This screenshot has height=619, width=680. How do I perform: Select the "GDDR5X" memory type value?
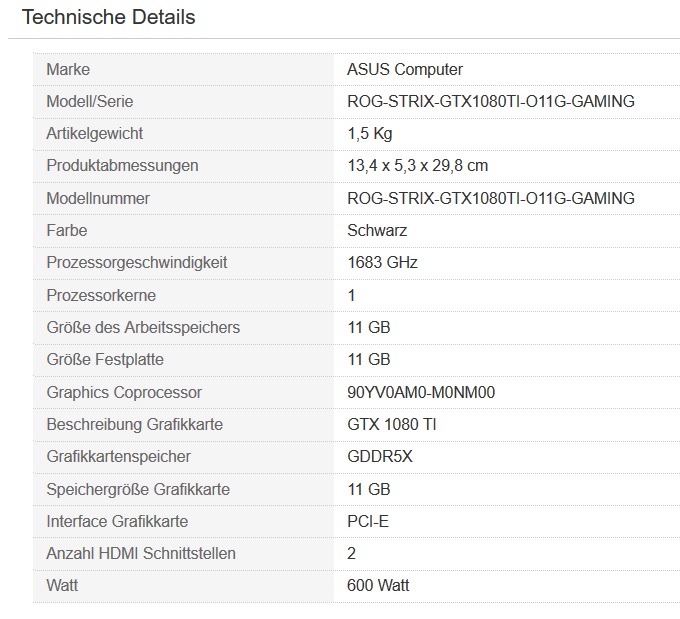click(x=379, y=456)
